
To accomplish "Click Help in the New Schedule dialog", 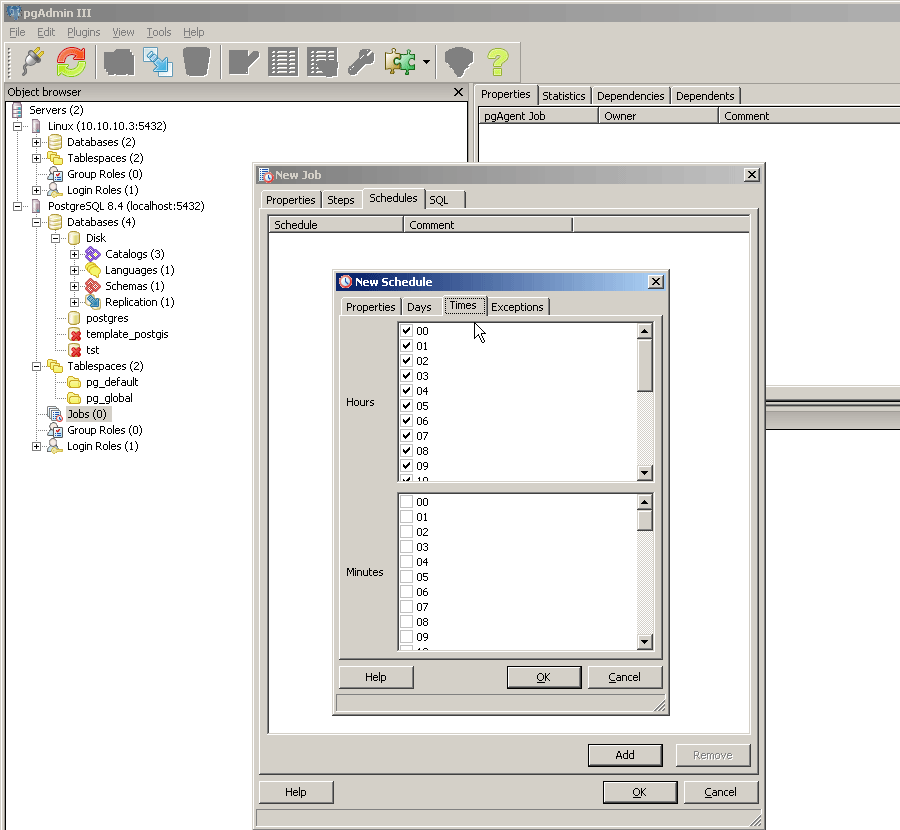I will pos(376,677).
